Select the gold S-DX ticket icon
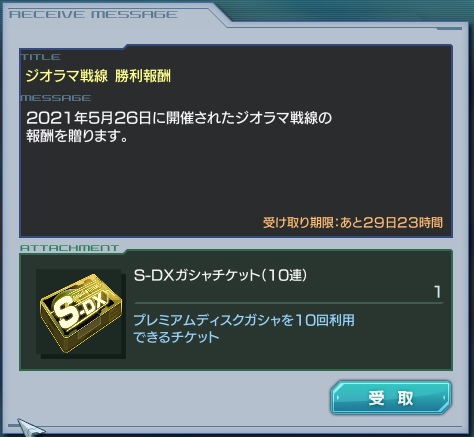This screenshot has width=474, height=437. pos(81,312)
